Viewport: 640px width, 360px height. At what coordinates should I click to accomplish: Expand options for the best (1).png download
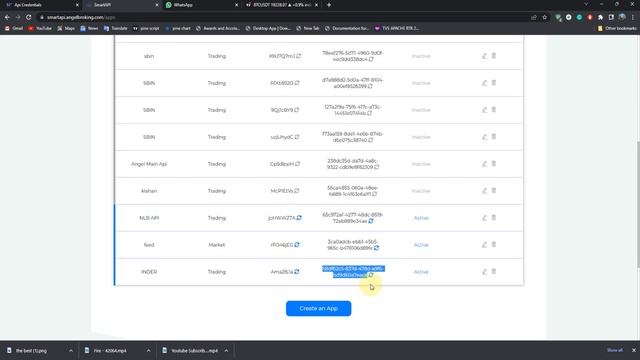(71, 351)
